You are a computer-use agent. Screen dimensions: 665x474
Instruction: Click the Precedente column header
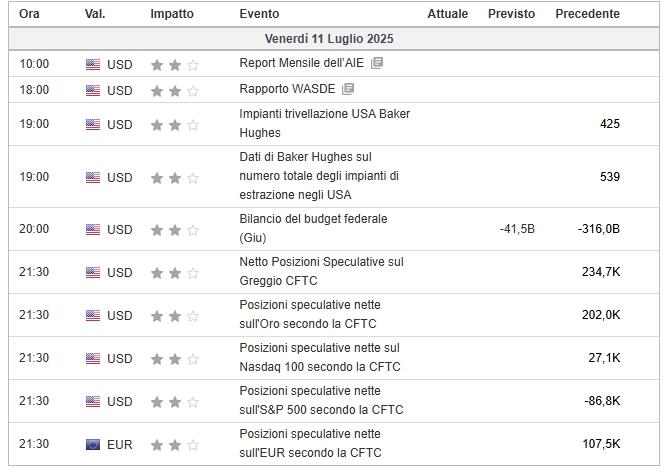[x=587, y=14]
